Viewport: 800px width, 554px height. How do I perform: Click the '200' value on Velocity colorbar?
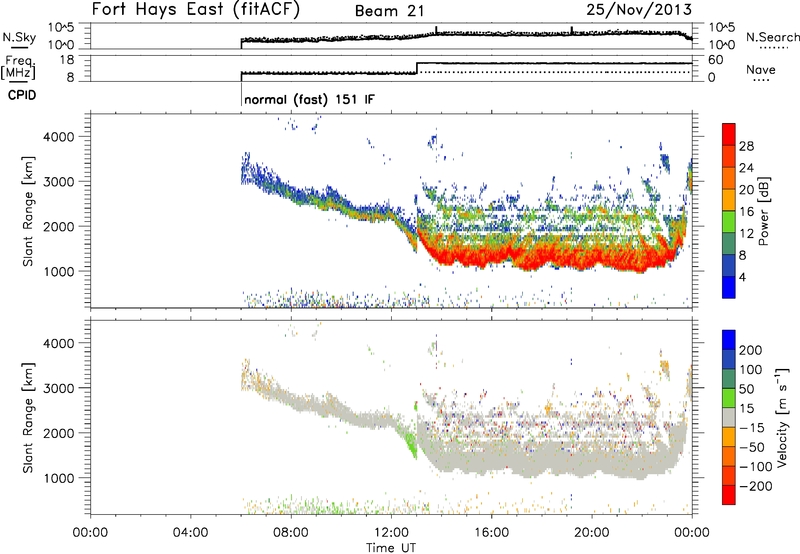[x=750, y=350]
